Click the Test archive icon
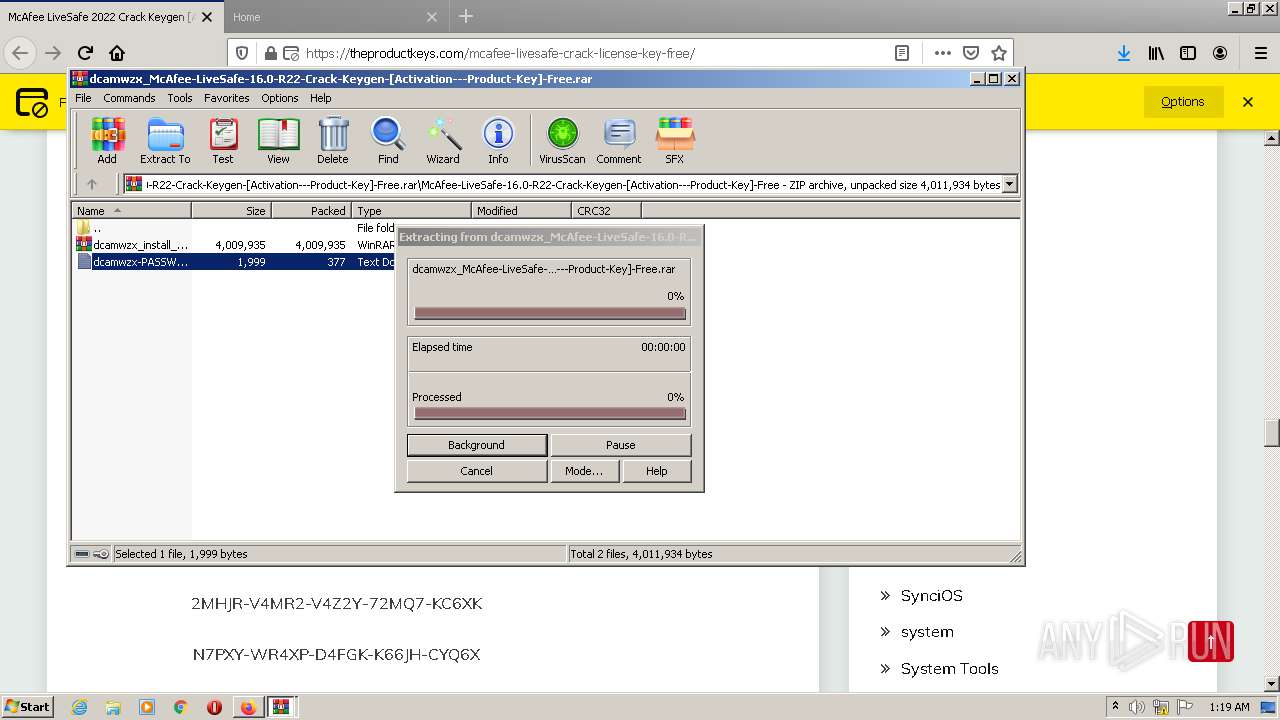 tap(223, 140)
